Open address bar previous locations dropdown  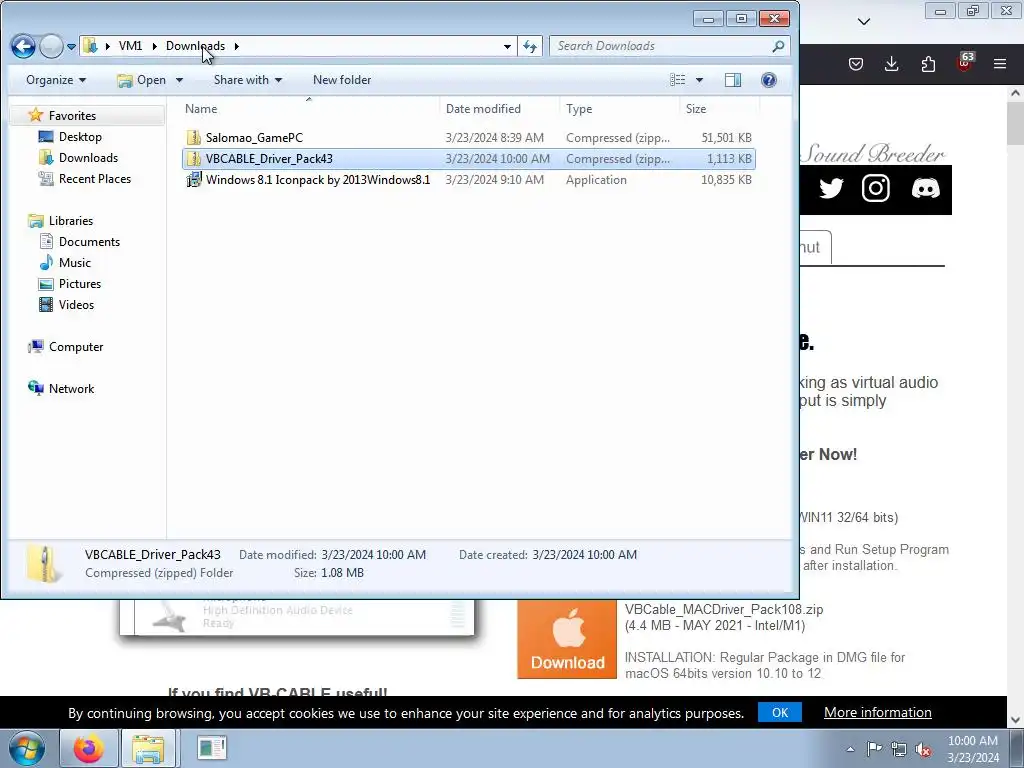click(x=507, y=46)
